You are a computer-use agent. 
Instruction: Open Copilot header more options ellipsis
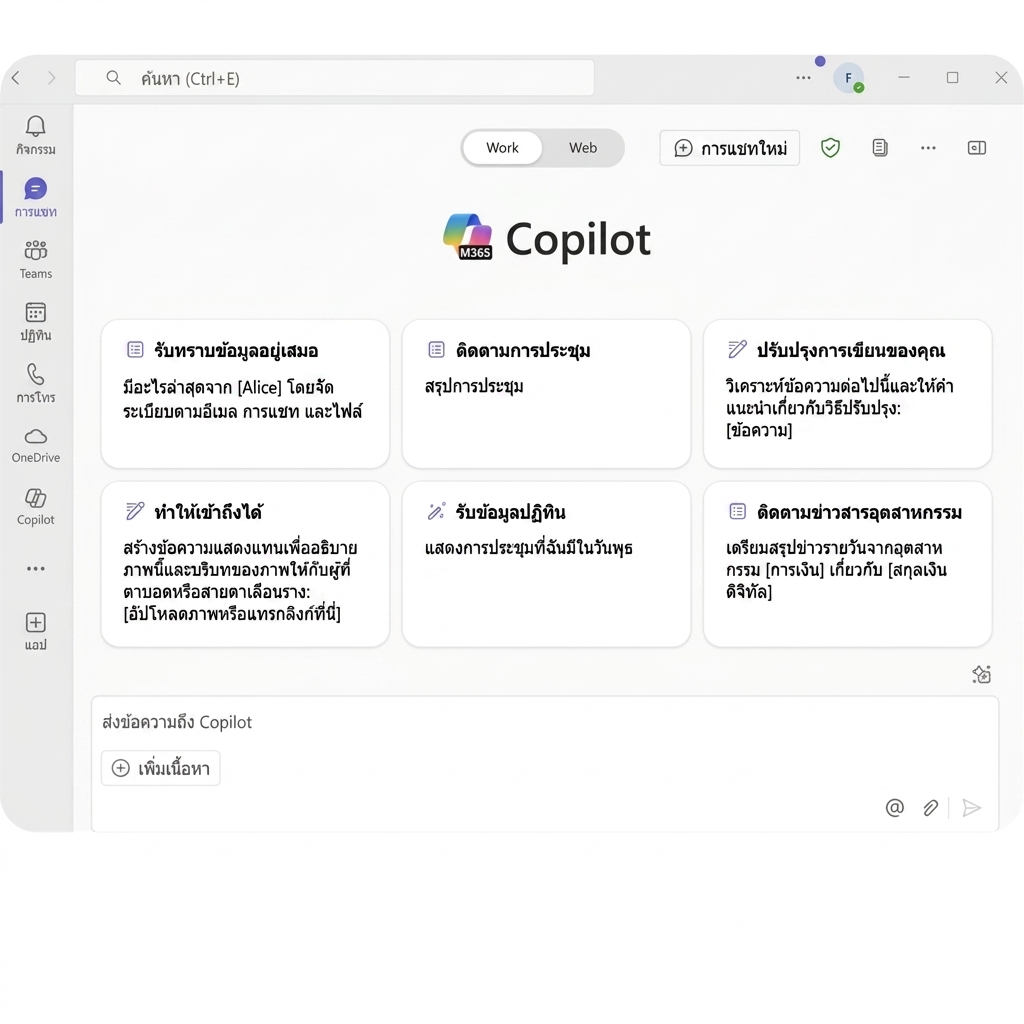(928, 148)
